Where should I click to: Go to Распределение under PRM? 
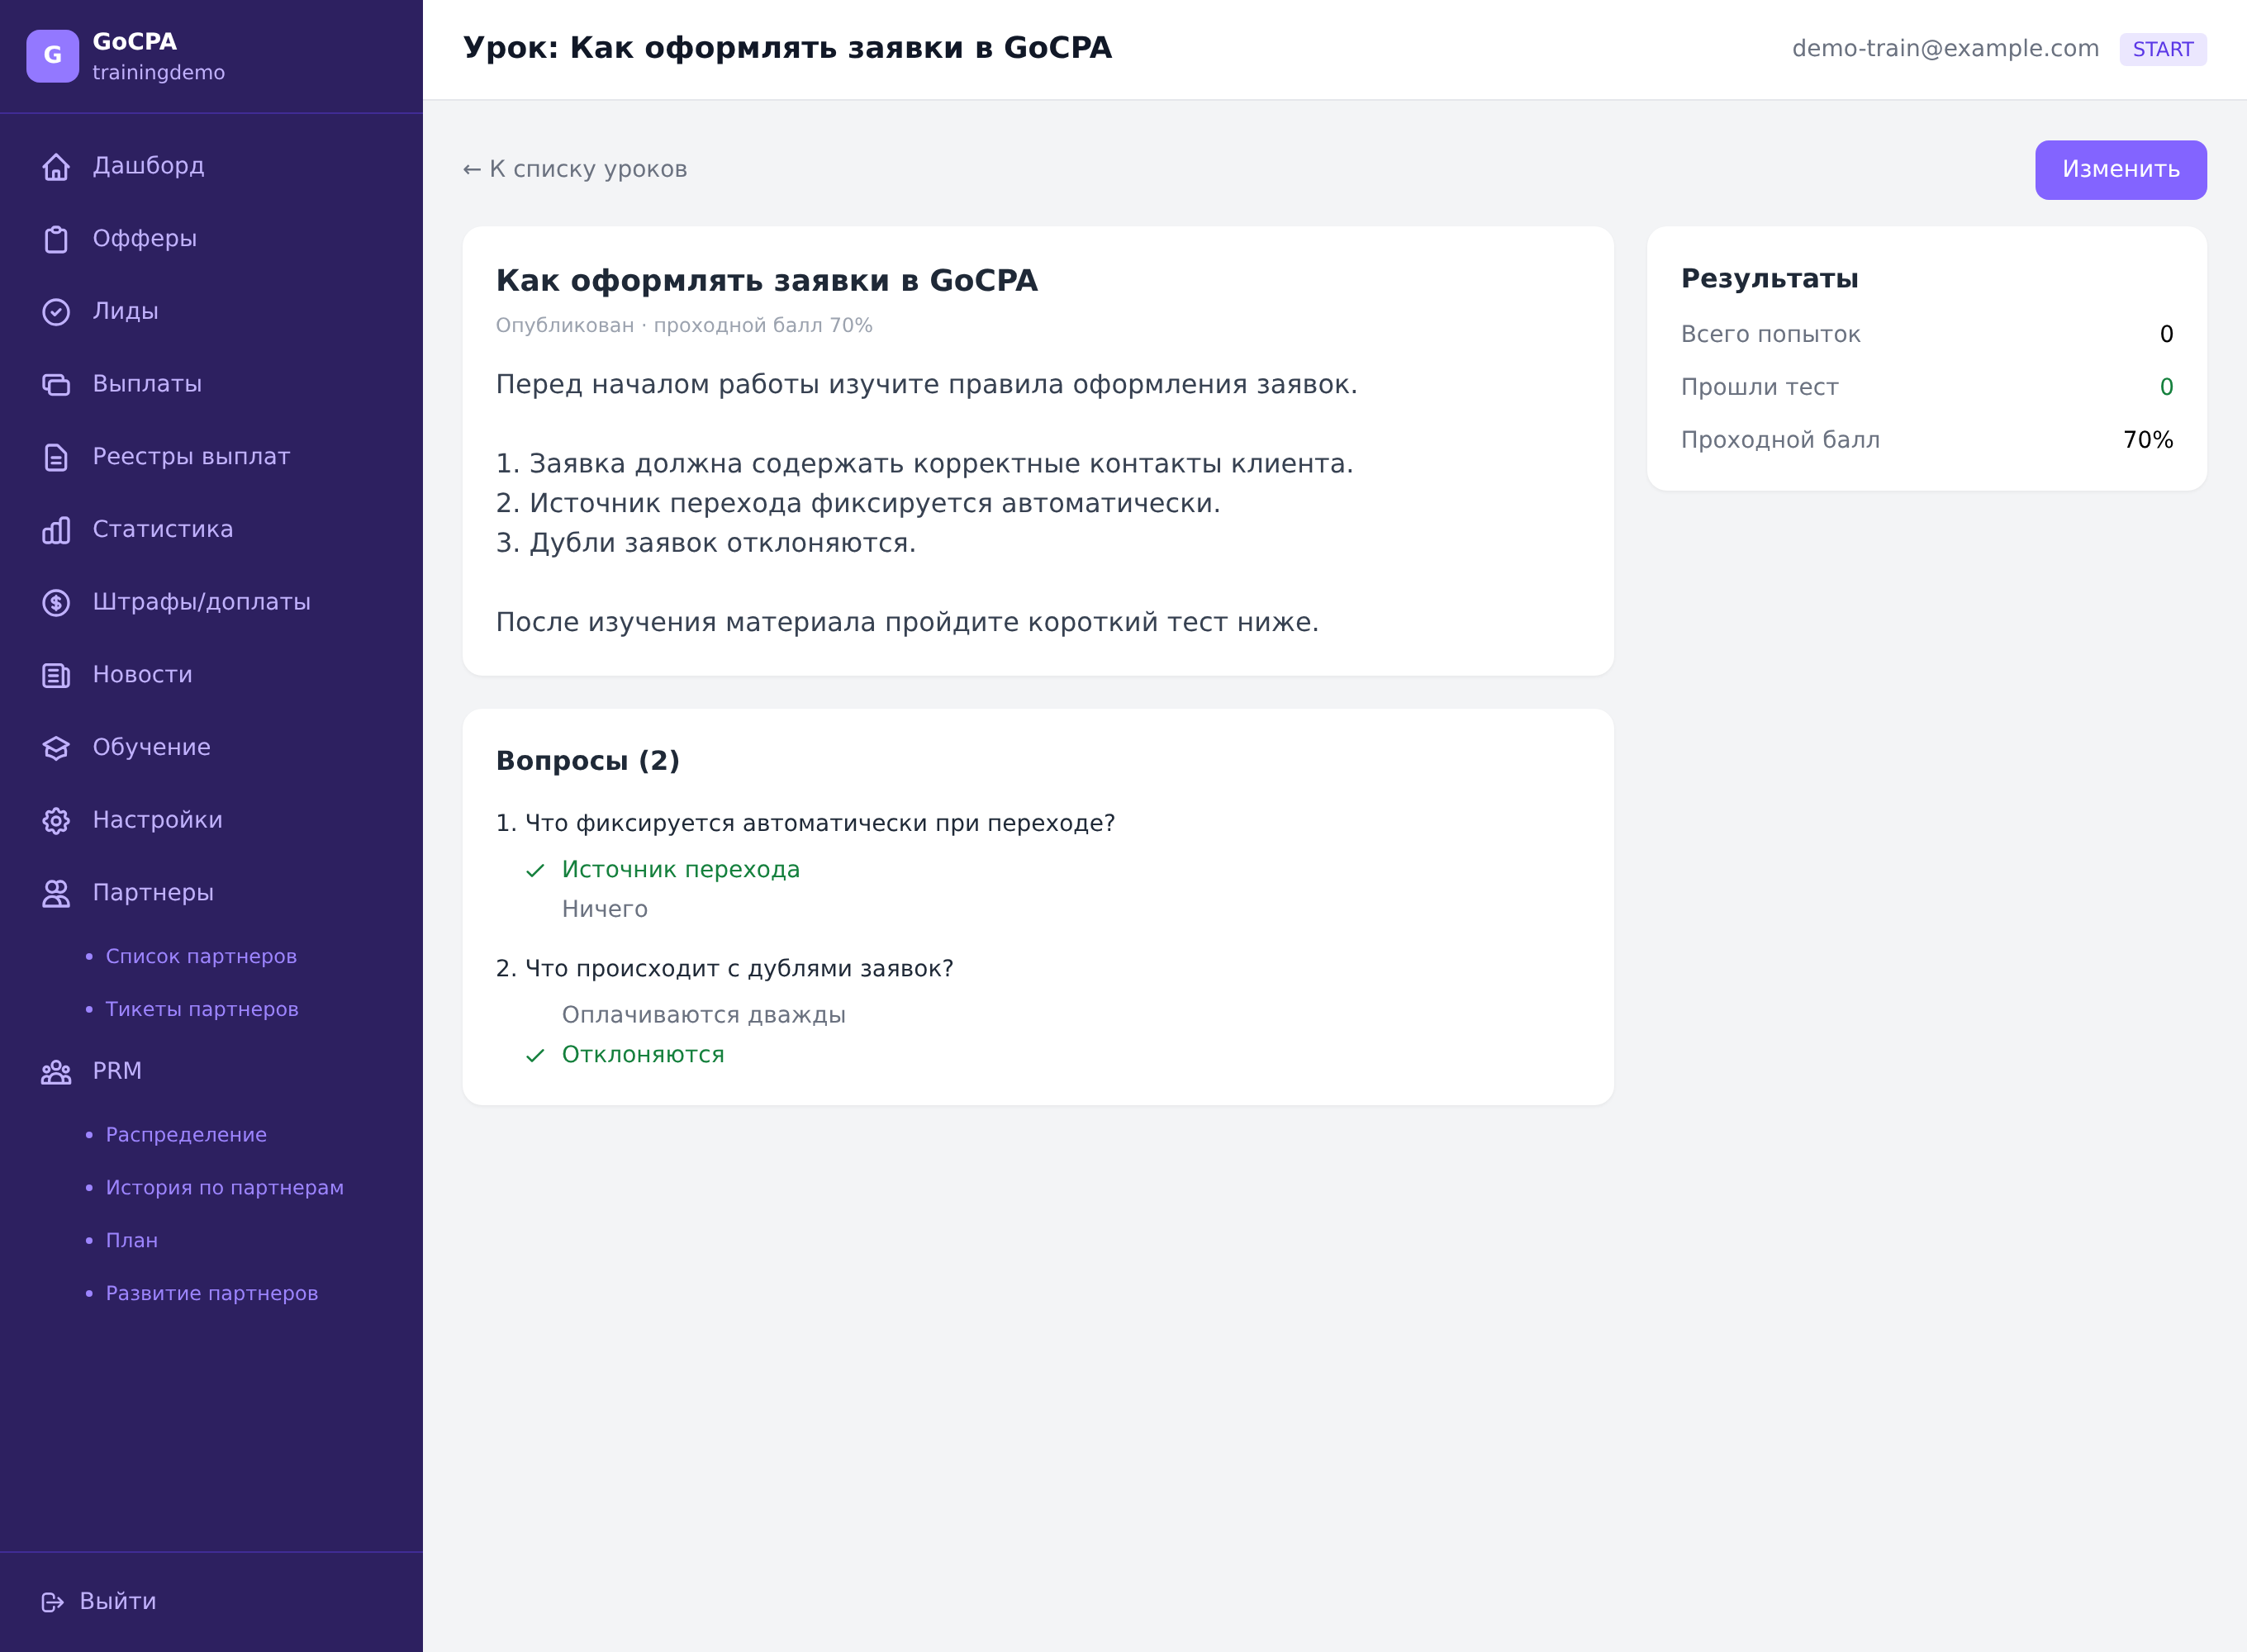tap(186, 1135)
